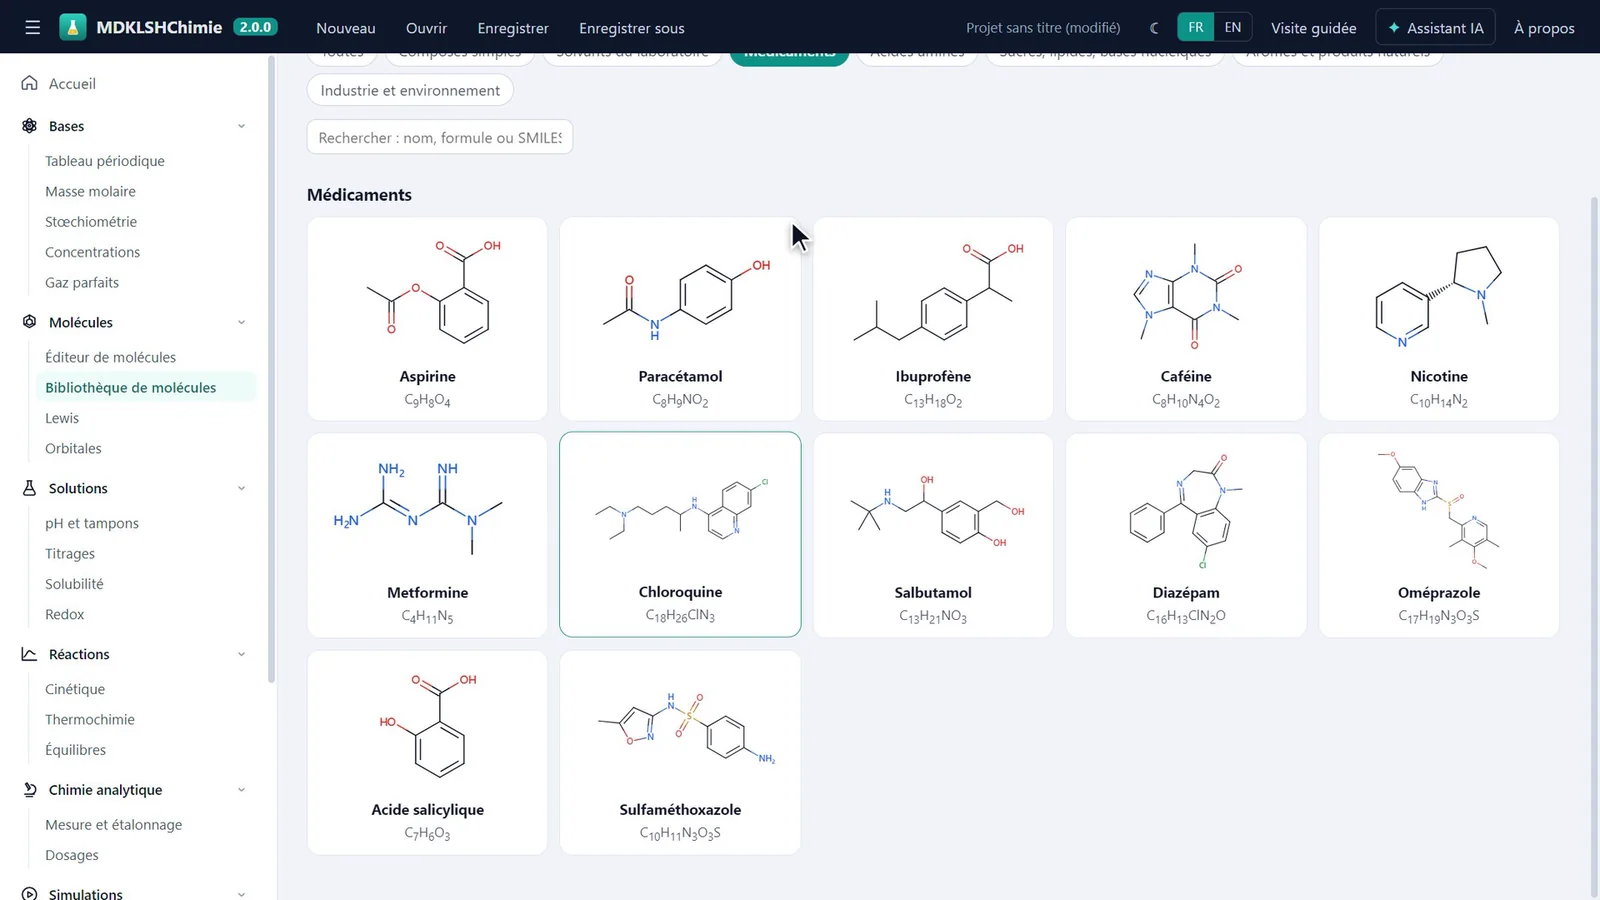1600x900 pixels.
Task: Select Stœchiométrie in the sidebar
Action: tap(91, 222)
